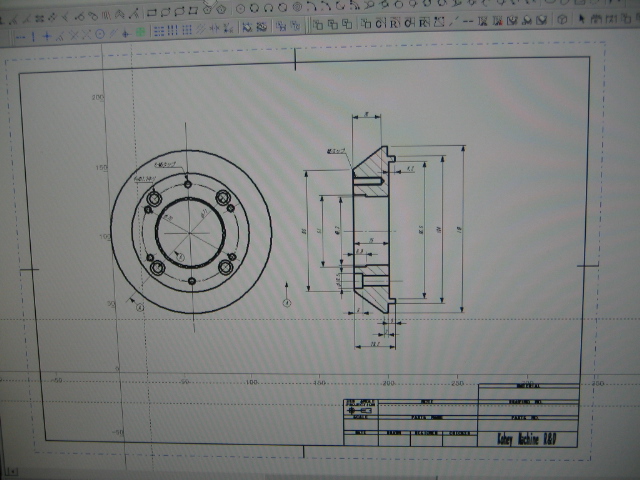
Task: Click the MATERIAL cell in title block
Action: [x=528, y=386]
